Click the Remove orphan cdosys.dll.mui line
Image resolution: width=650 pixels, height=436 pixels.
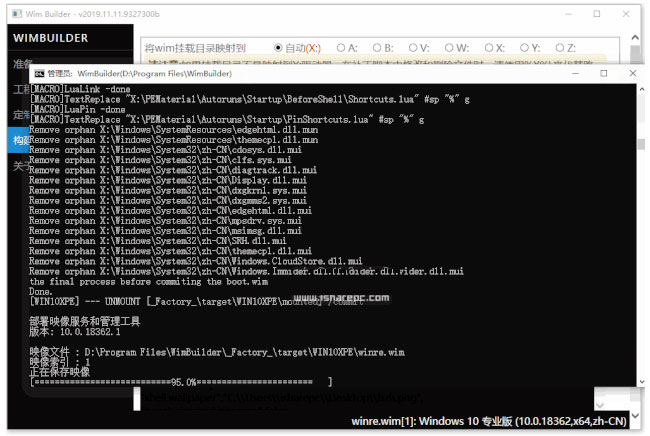tap(165, 150)
